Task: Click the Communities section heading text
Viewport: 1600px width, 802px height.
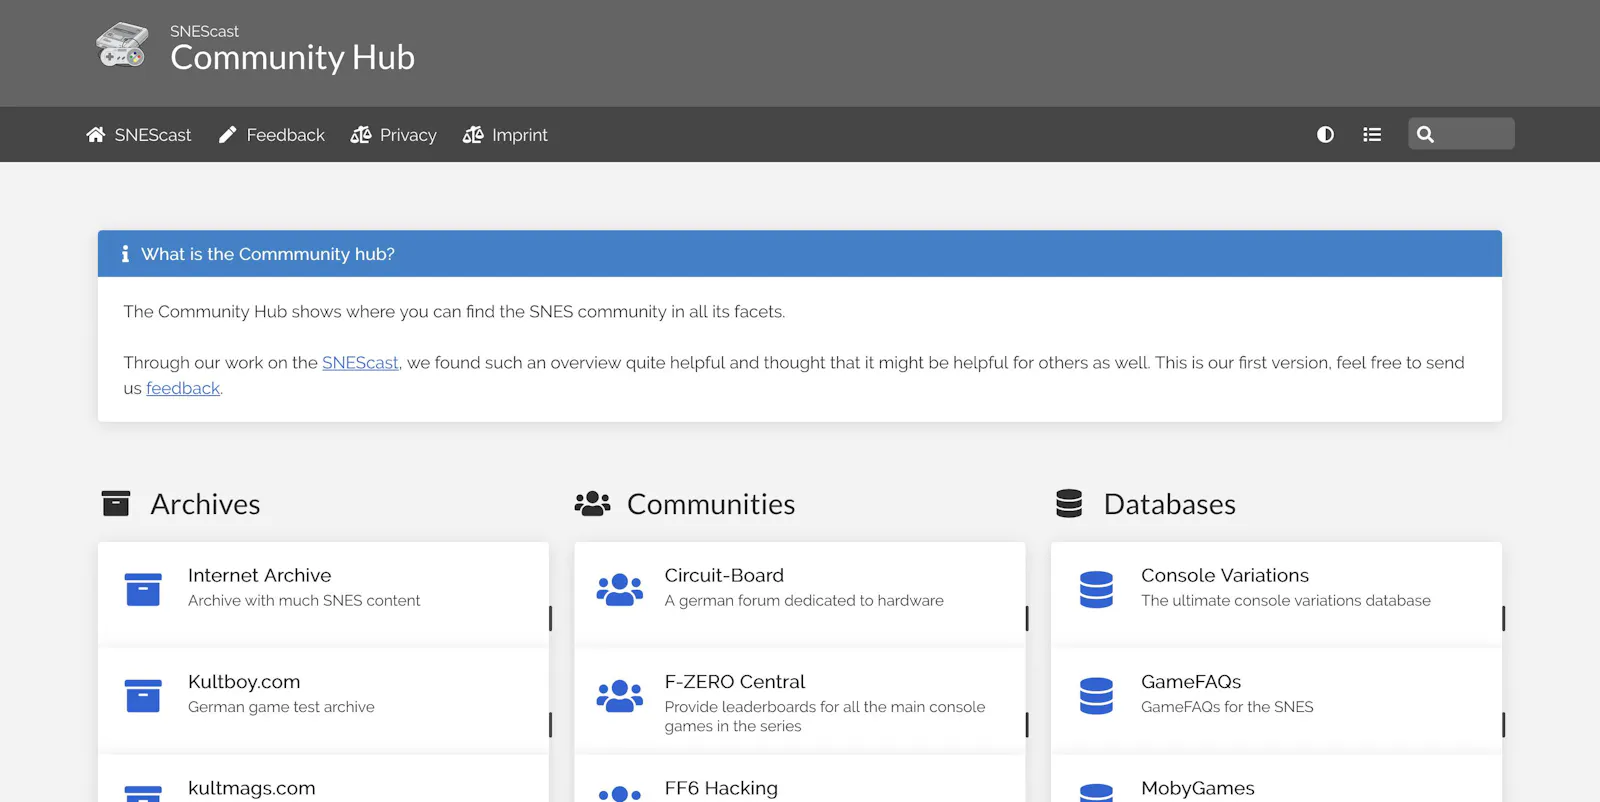Action: pos(711,504)
